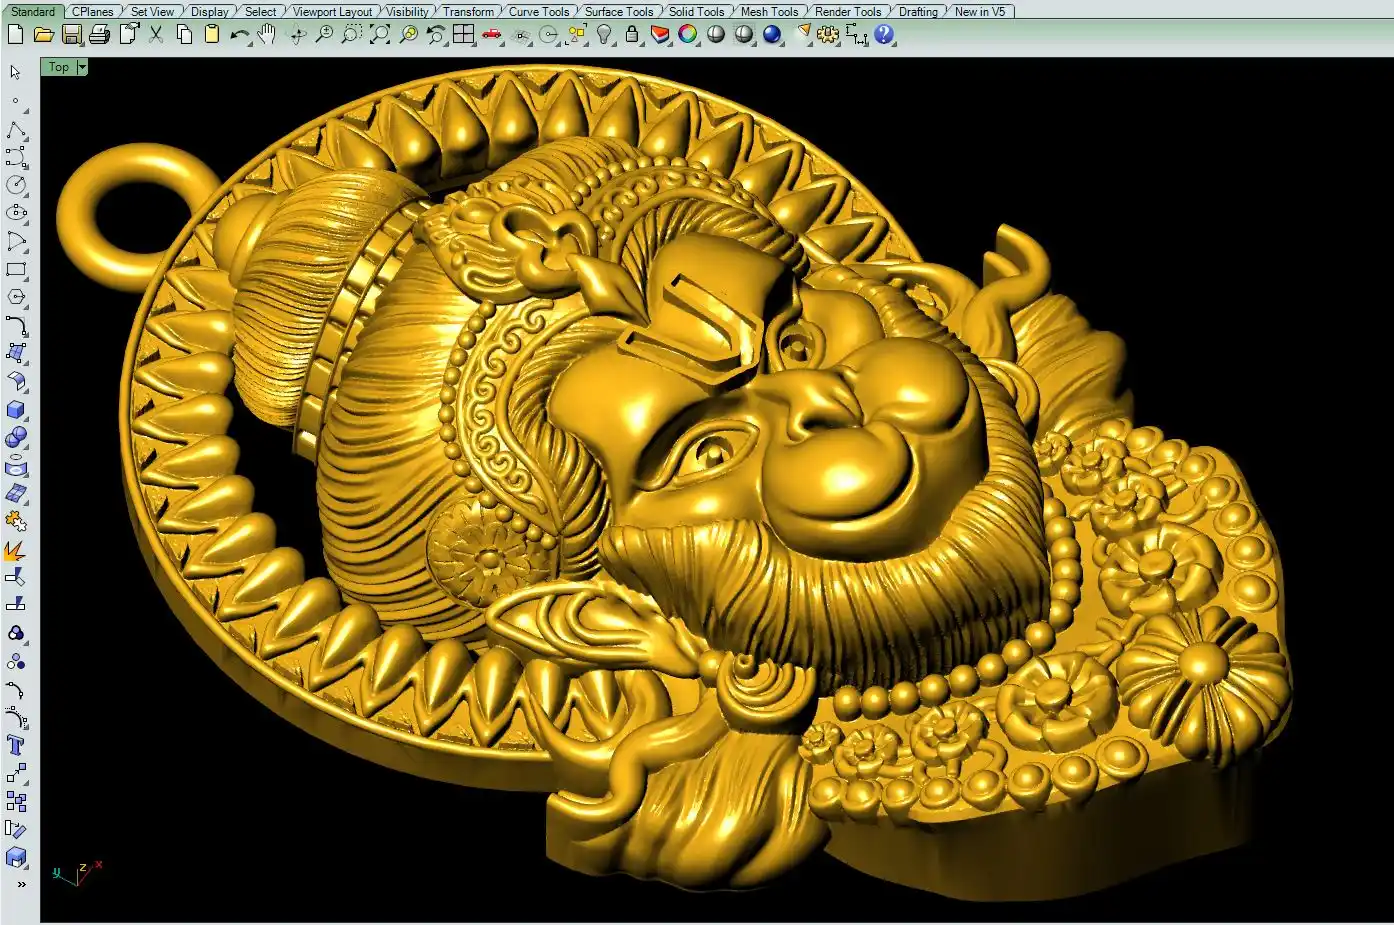Toggle the Lock objects padlock icon

(x=632, y=35)
